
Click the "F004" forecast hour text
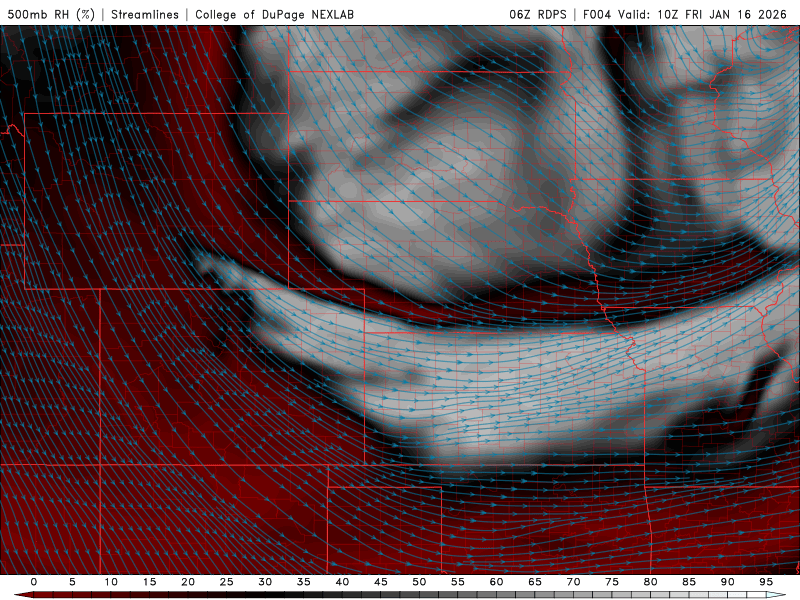click(x=597, y=14)
